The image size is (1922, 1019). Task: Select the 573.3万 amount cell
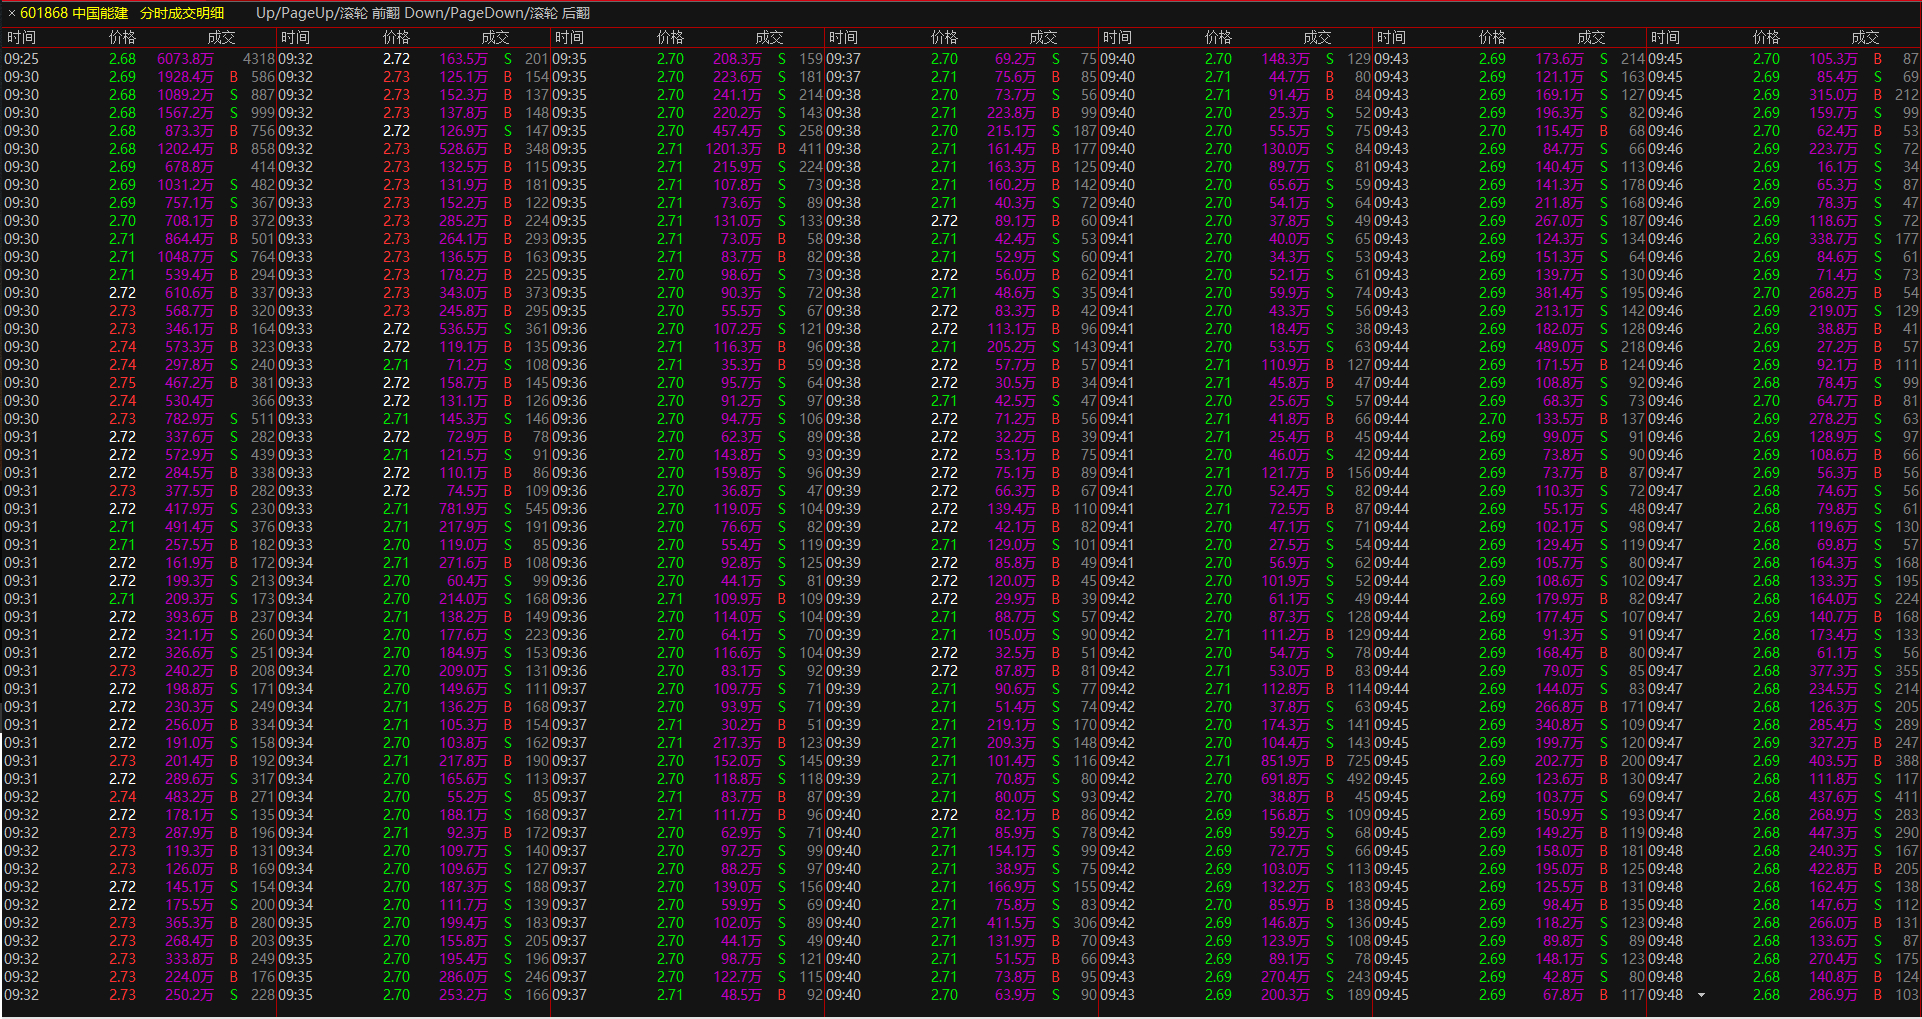[189, 347]
